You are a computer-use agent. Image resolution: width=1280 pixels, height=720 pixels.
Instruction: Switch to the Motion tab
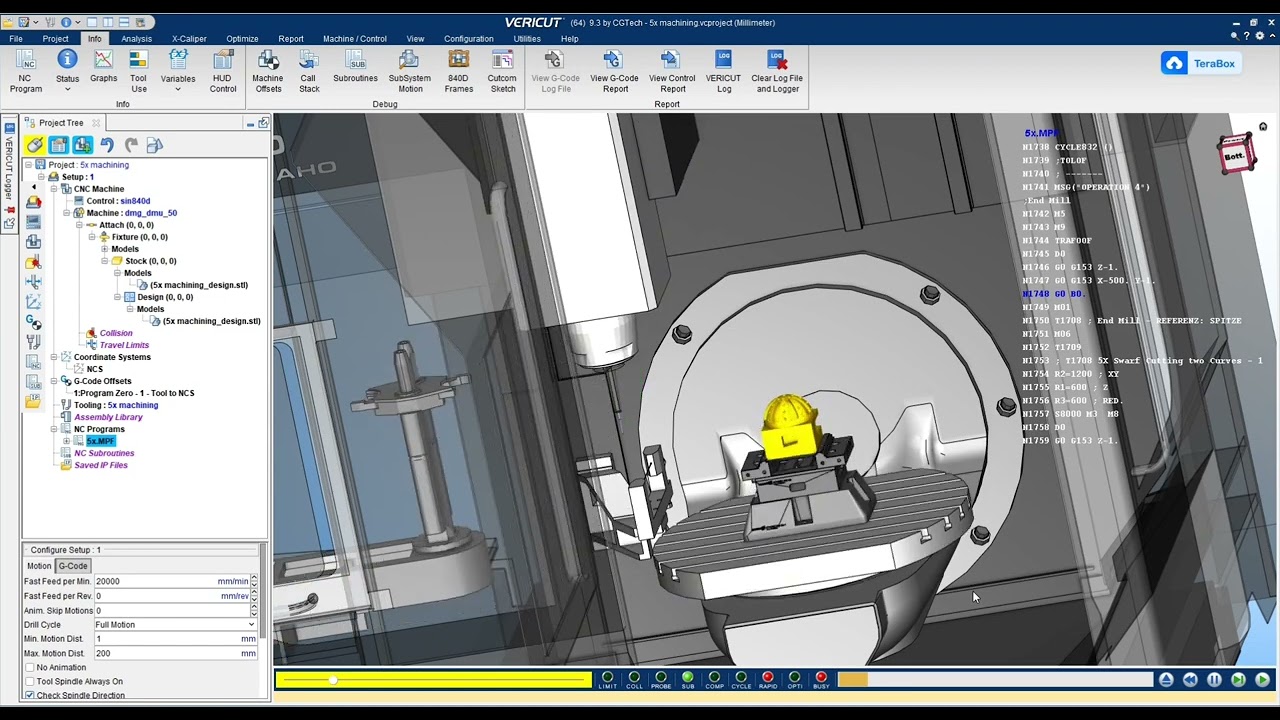point(39,566)
